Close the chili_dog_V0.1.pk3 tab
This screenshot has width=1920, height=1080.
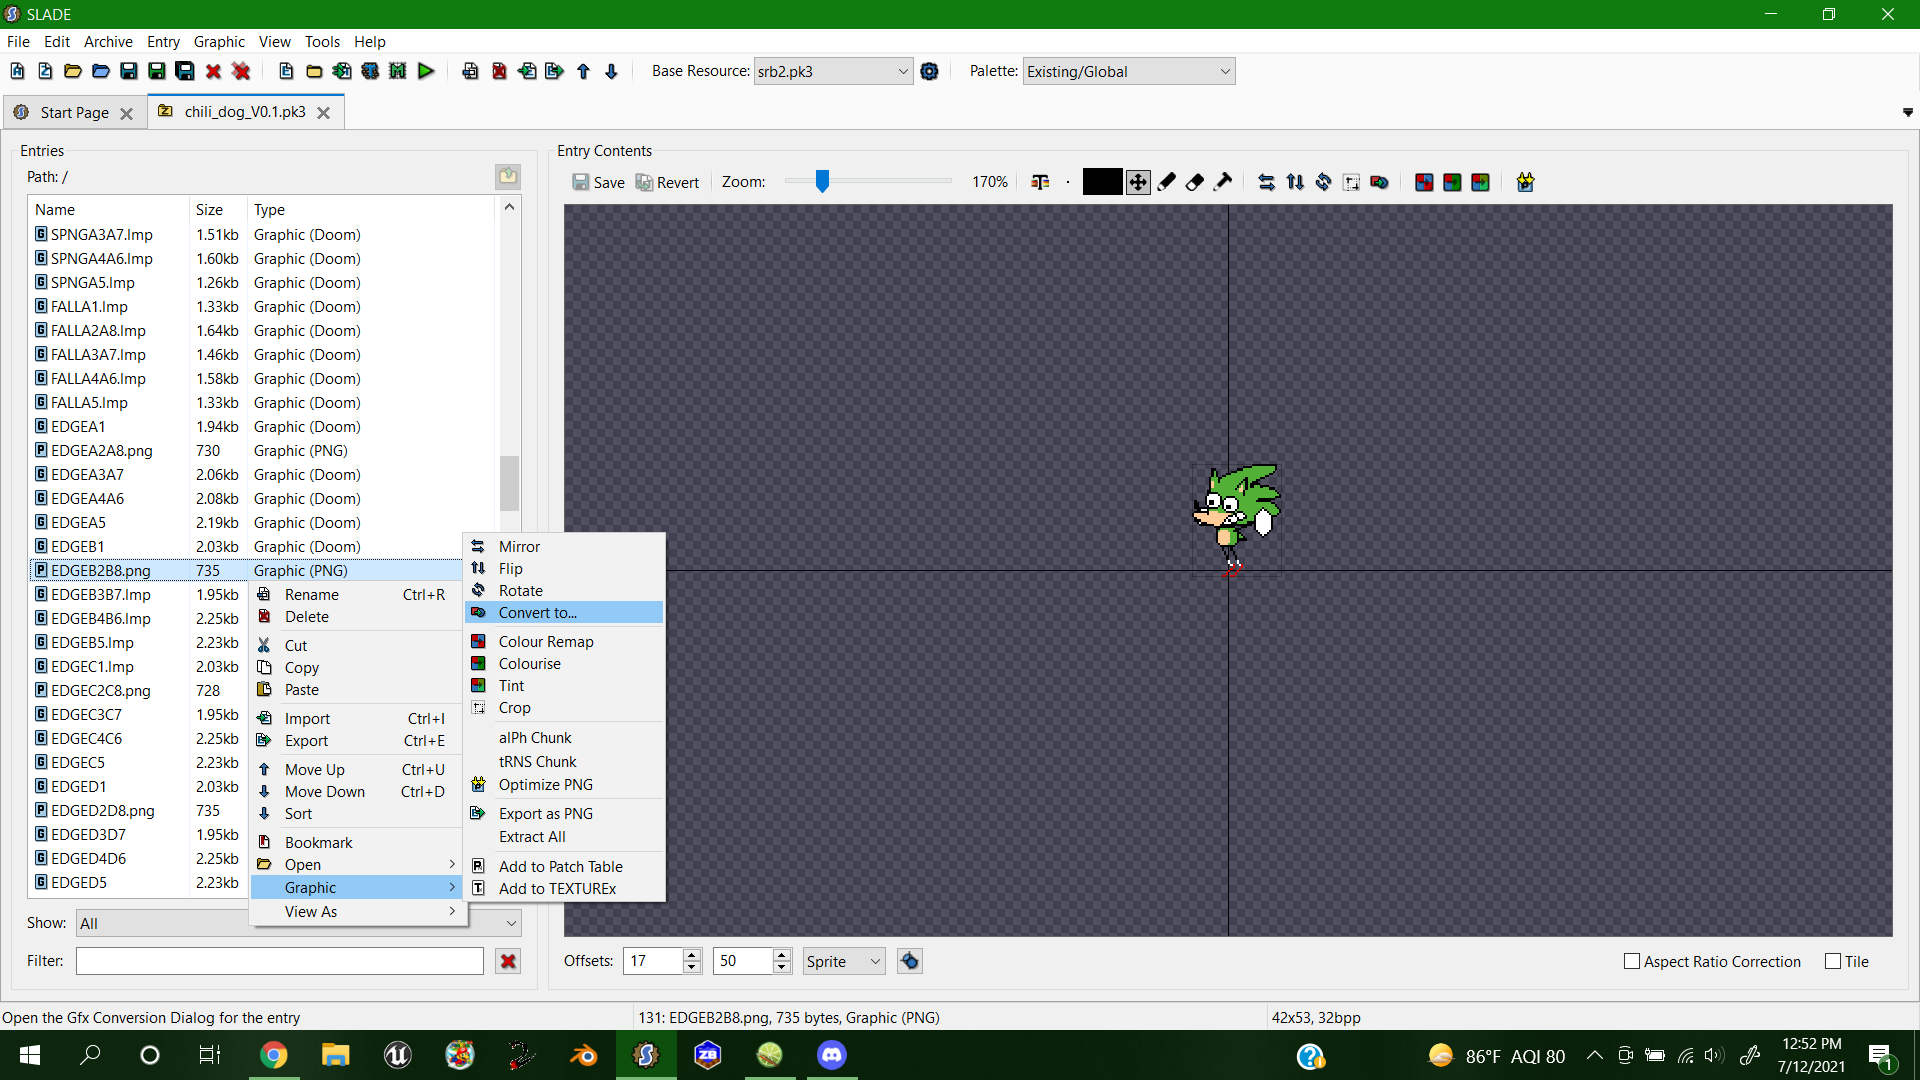point(323,113)
